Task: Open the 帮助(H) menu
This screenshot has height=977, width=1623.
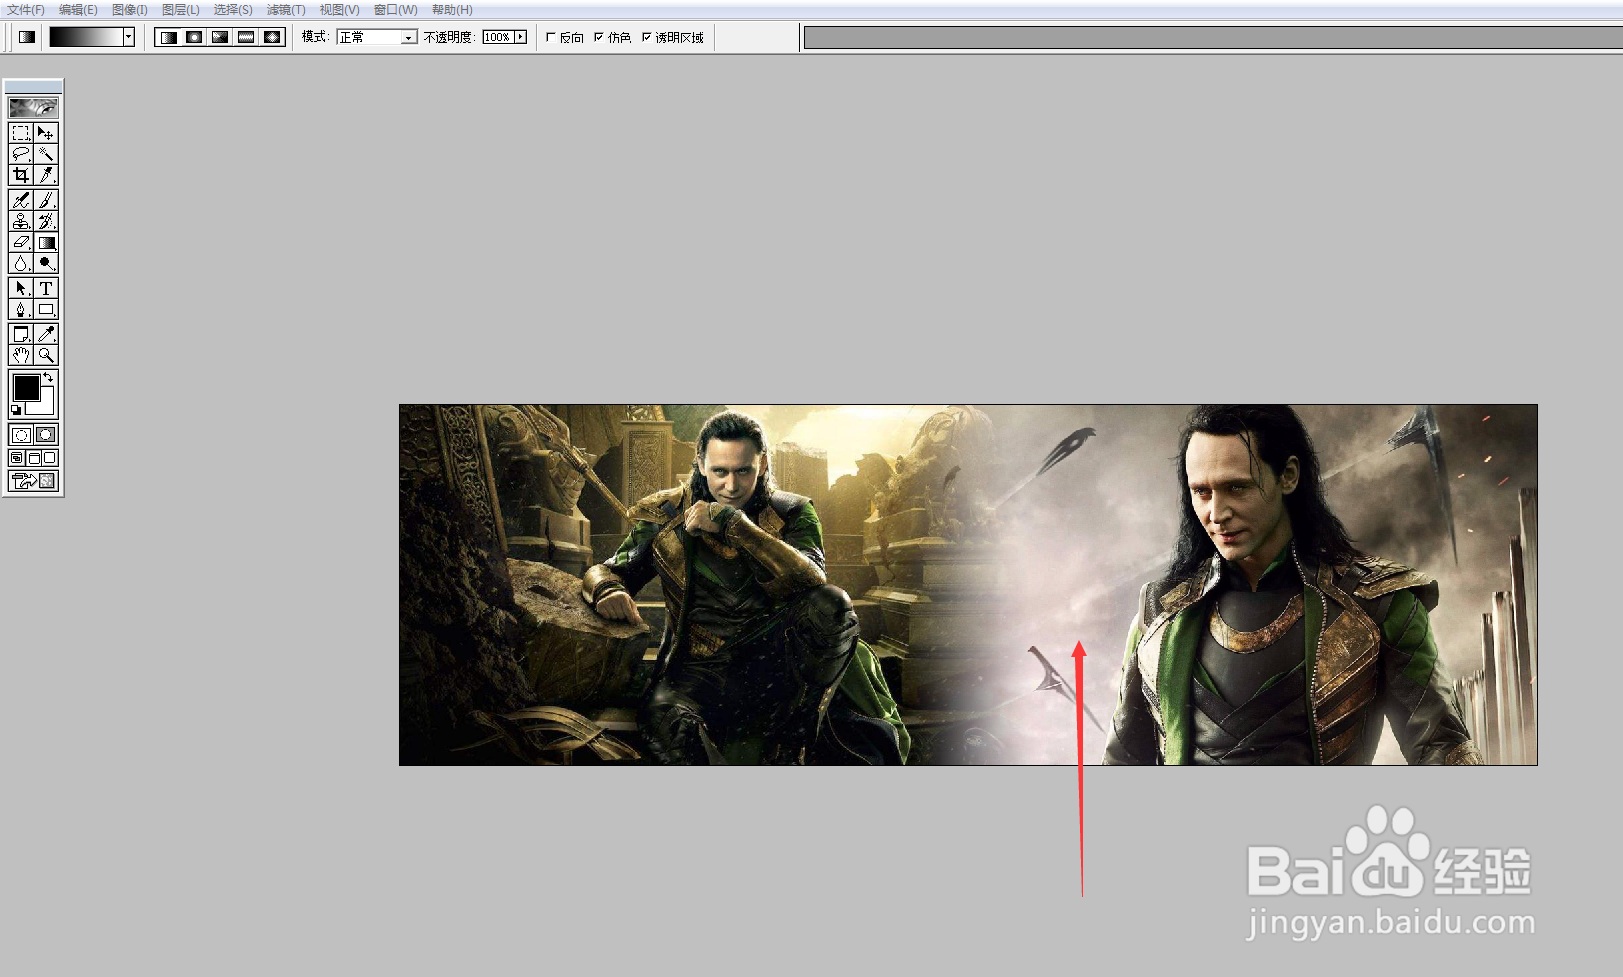Action: coord(452,10)
